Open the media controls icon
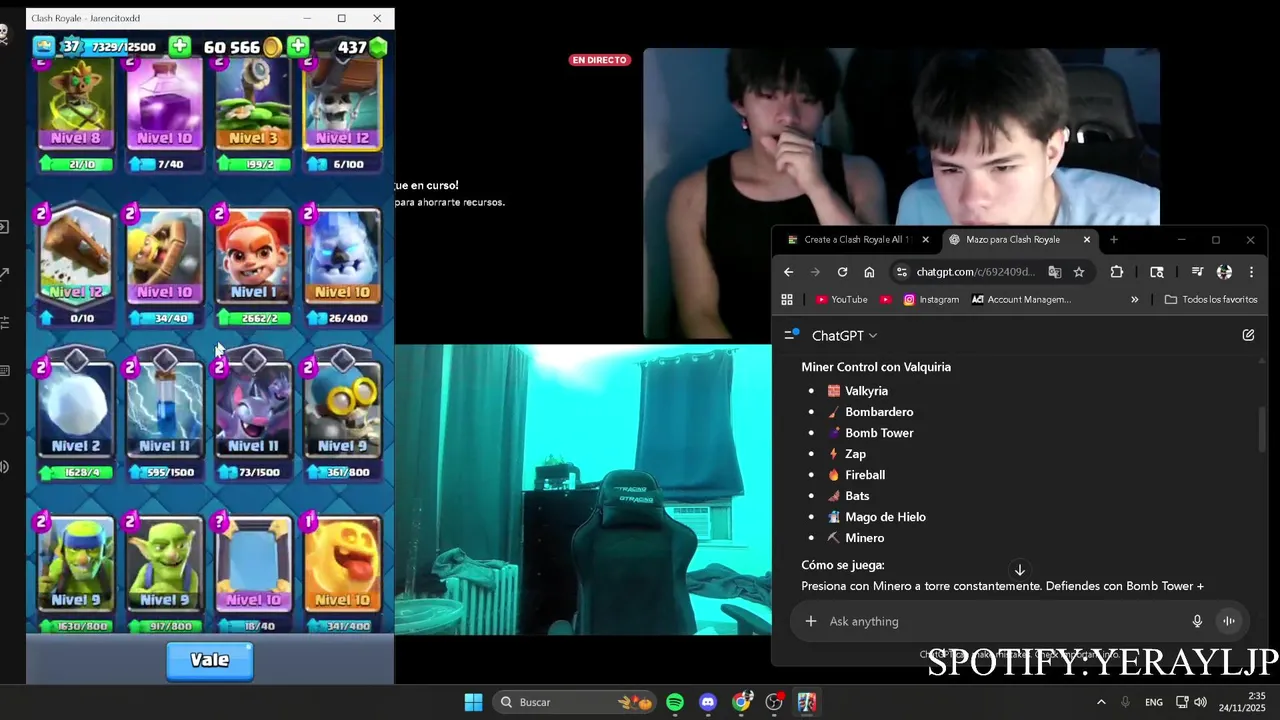 coord(1197,272)
